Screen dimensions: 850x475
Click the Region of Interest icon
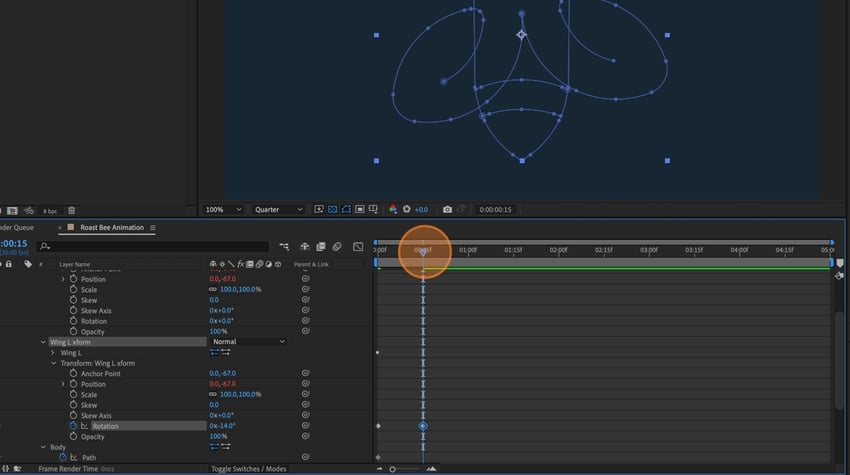[359, 209]
